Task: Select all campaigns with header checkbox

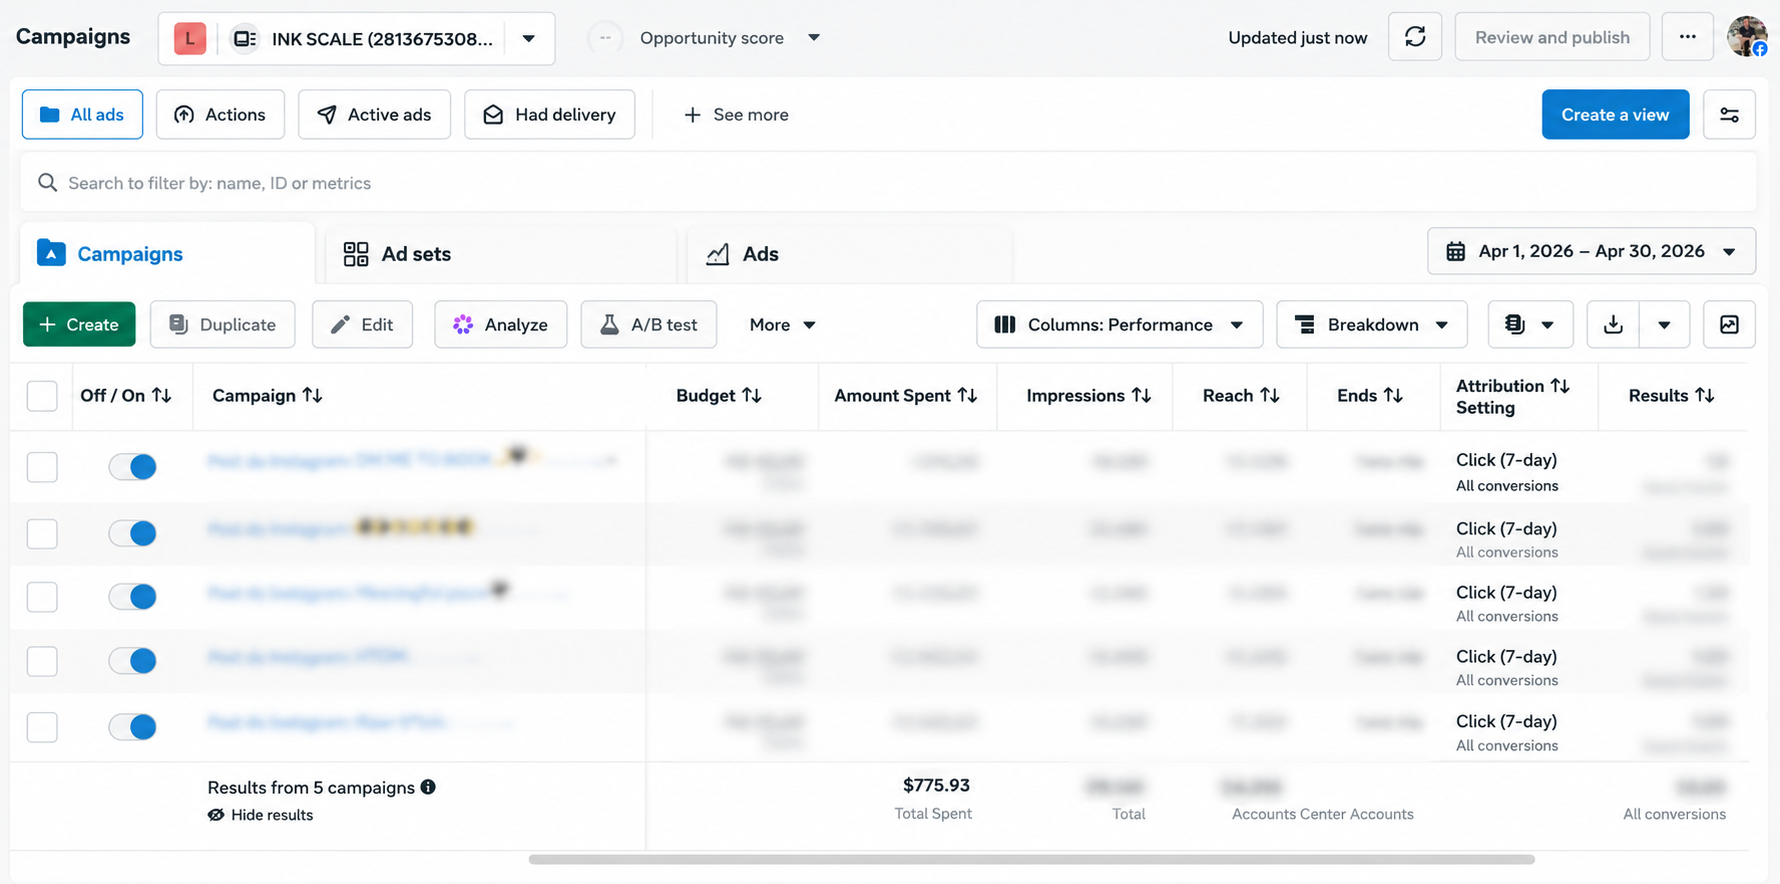Action: coord(42,396)
